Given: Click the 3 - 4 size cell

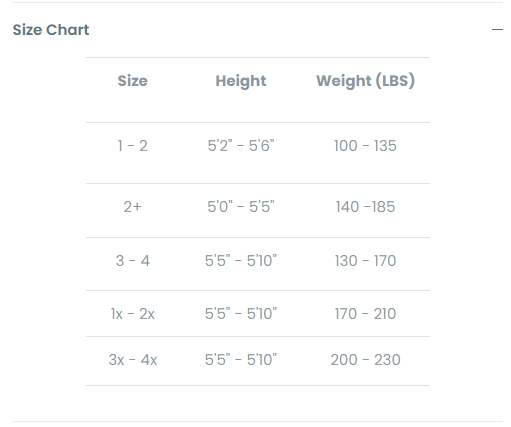Looking at the screenshot, I should tap(133, 261).
